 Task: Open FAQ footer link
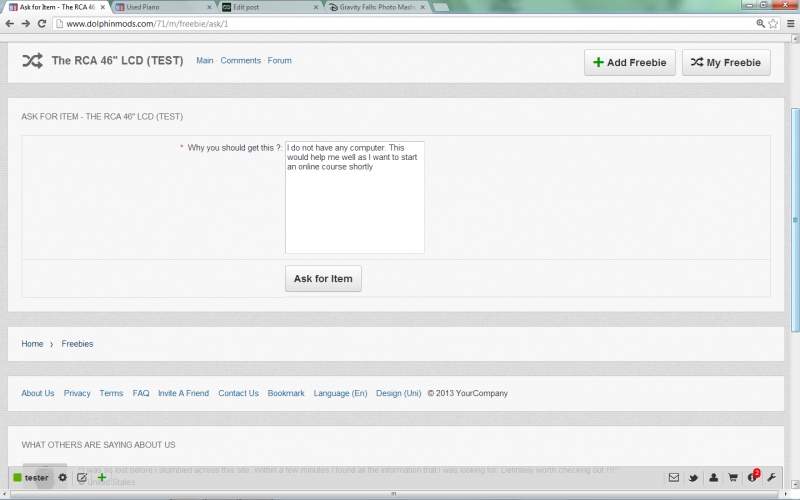[141, 393]
